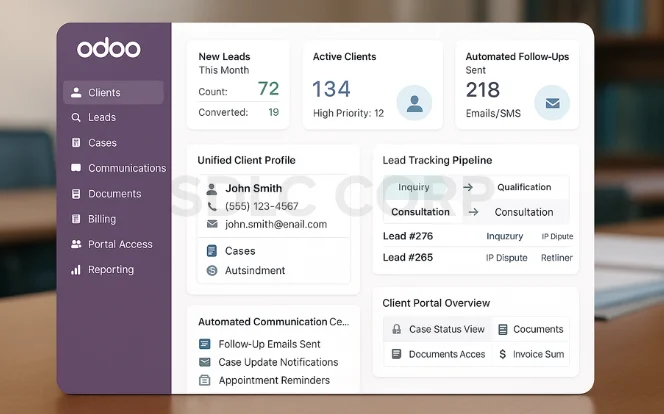Open Follow-Up Emails Sent item
The image size is (664, 414).
pos(260,344)
